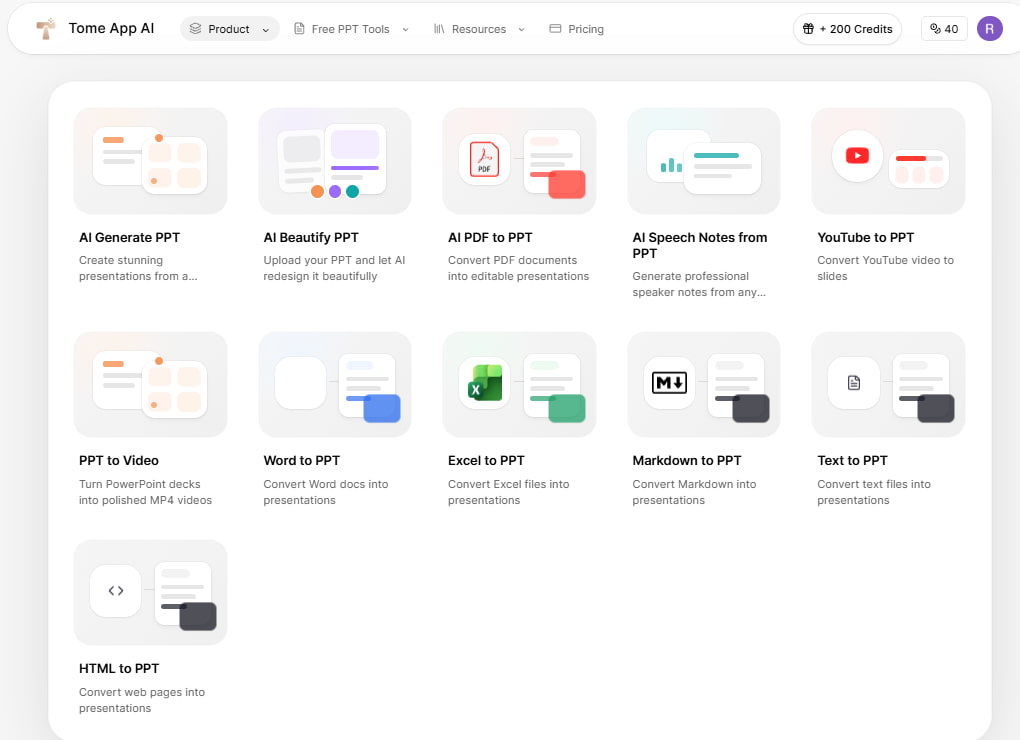Open the AI PDF to PPT title

pos(490,237)
